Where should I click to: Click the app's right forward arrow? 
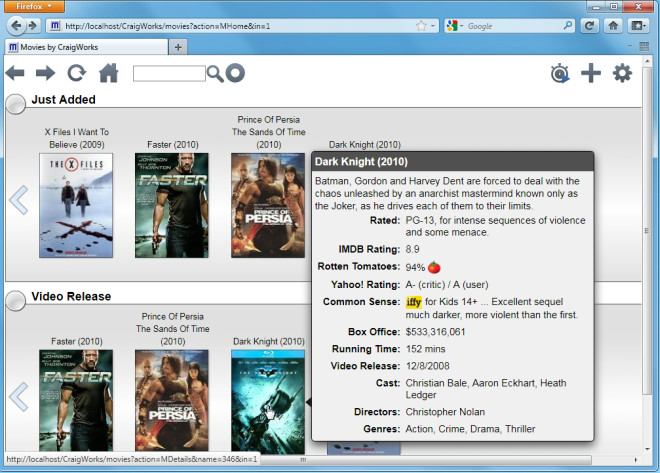tap(45, 73)
